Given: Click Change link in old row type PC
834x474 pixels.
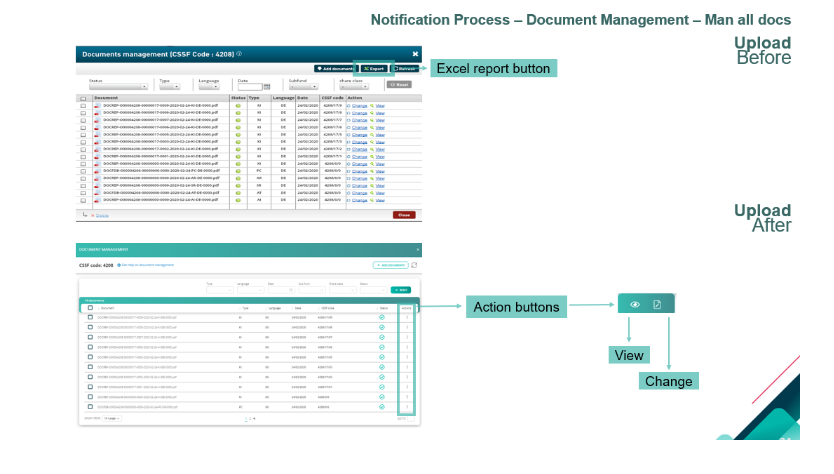Looking at the screenshot, I should tap(360, 171).
